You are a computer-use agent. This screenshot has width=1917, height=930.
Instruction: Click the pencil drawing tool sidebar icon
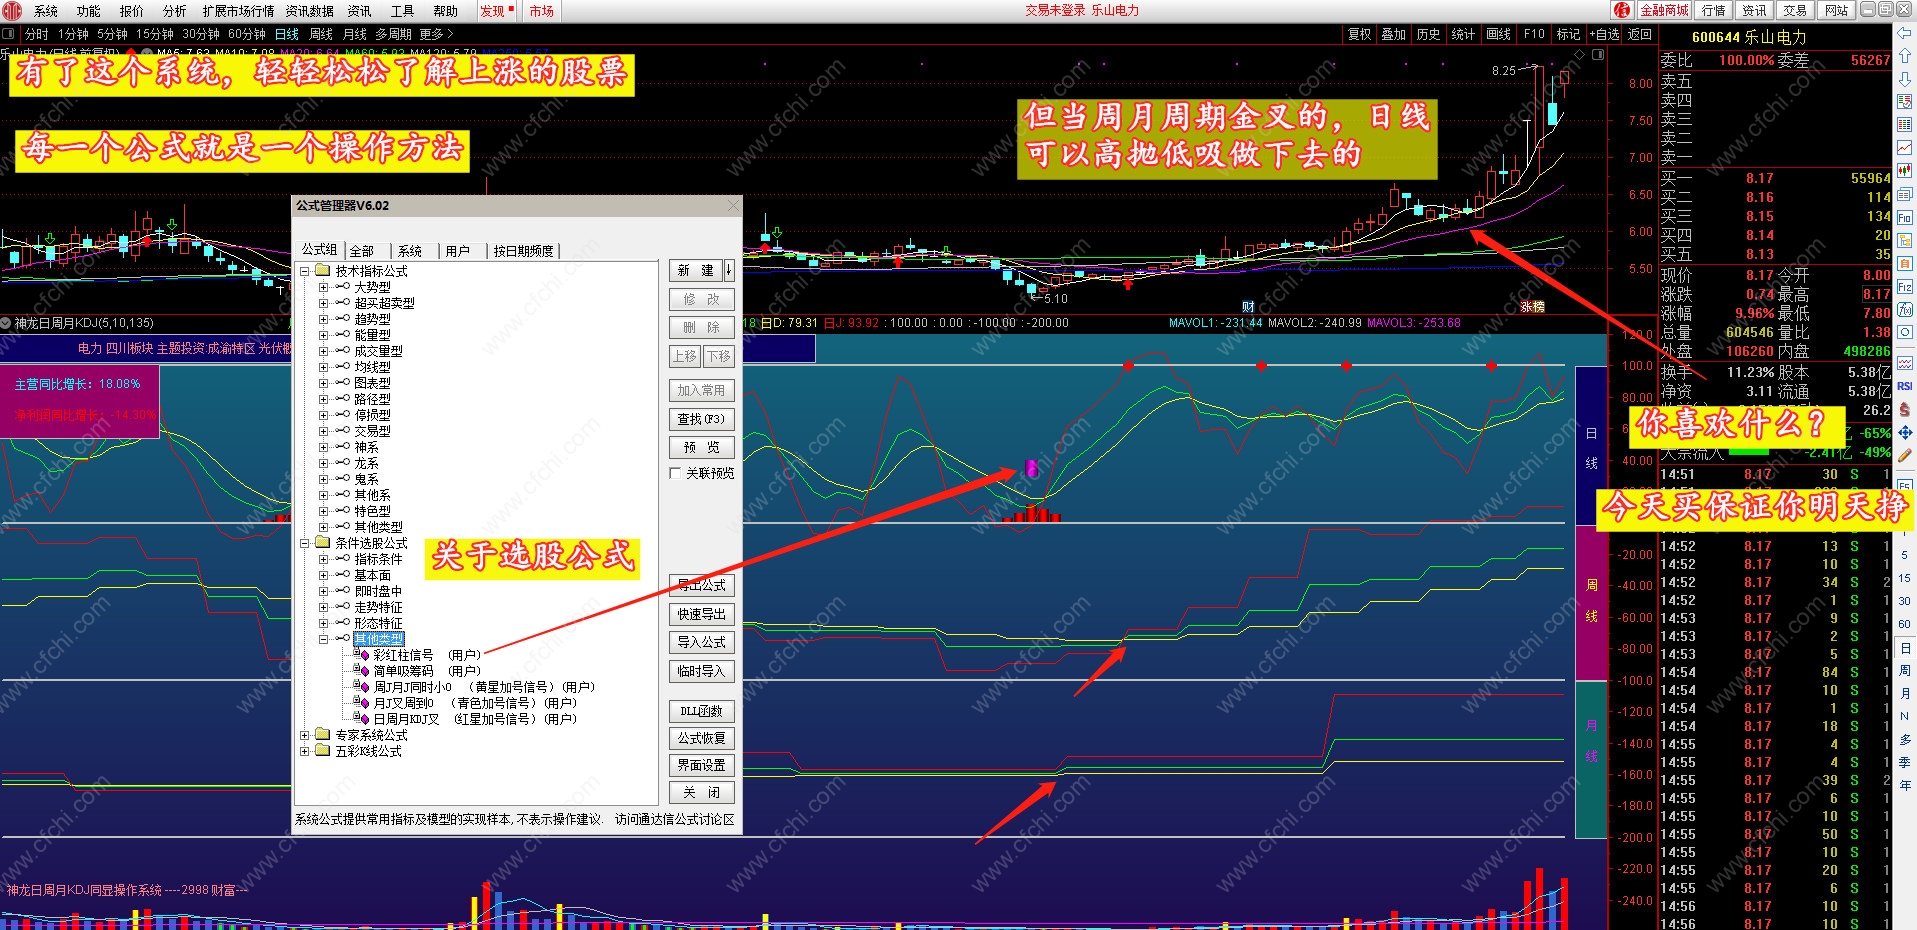coord(1905,455)
